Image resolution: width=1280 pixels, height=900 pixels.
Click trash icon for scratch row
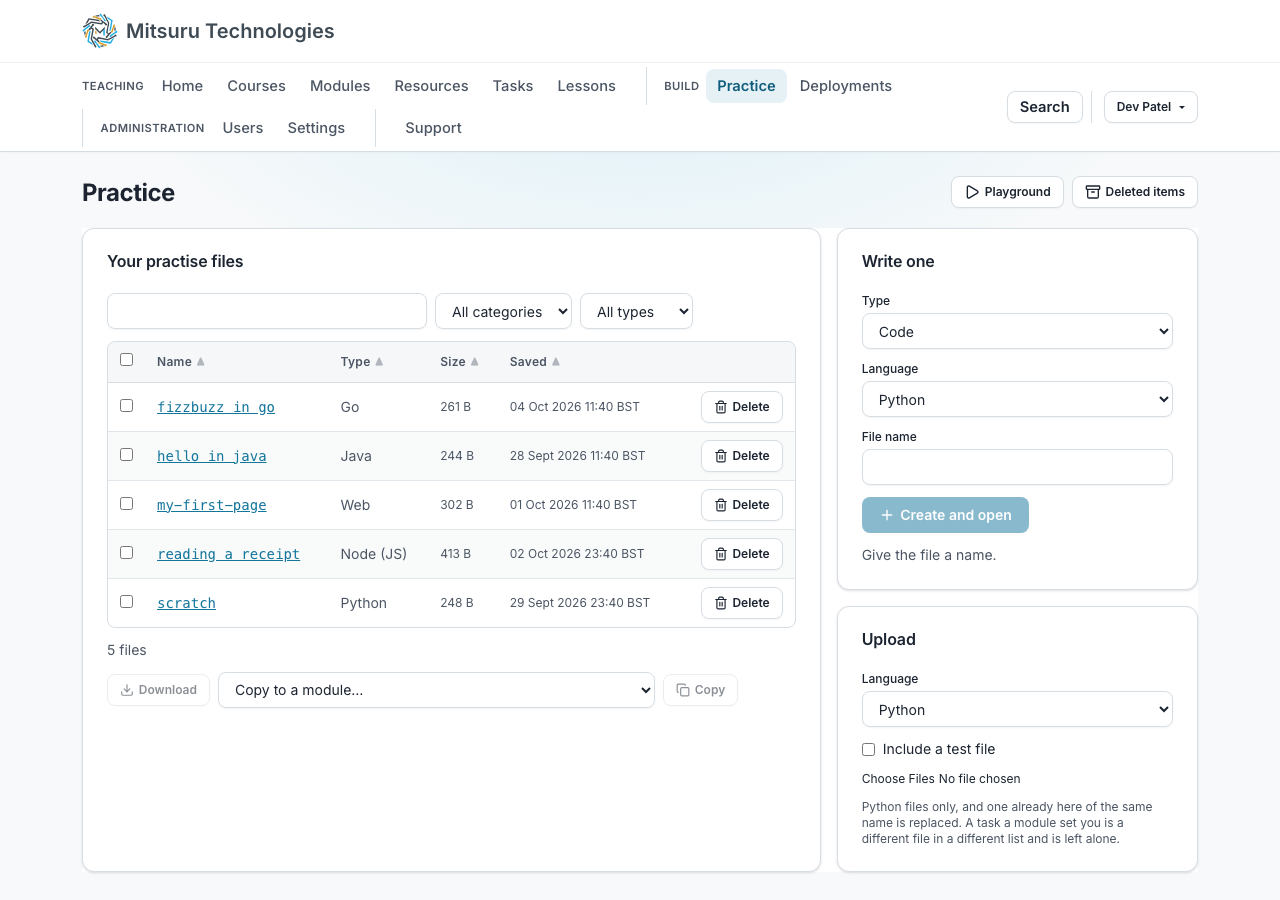[721, 603]
